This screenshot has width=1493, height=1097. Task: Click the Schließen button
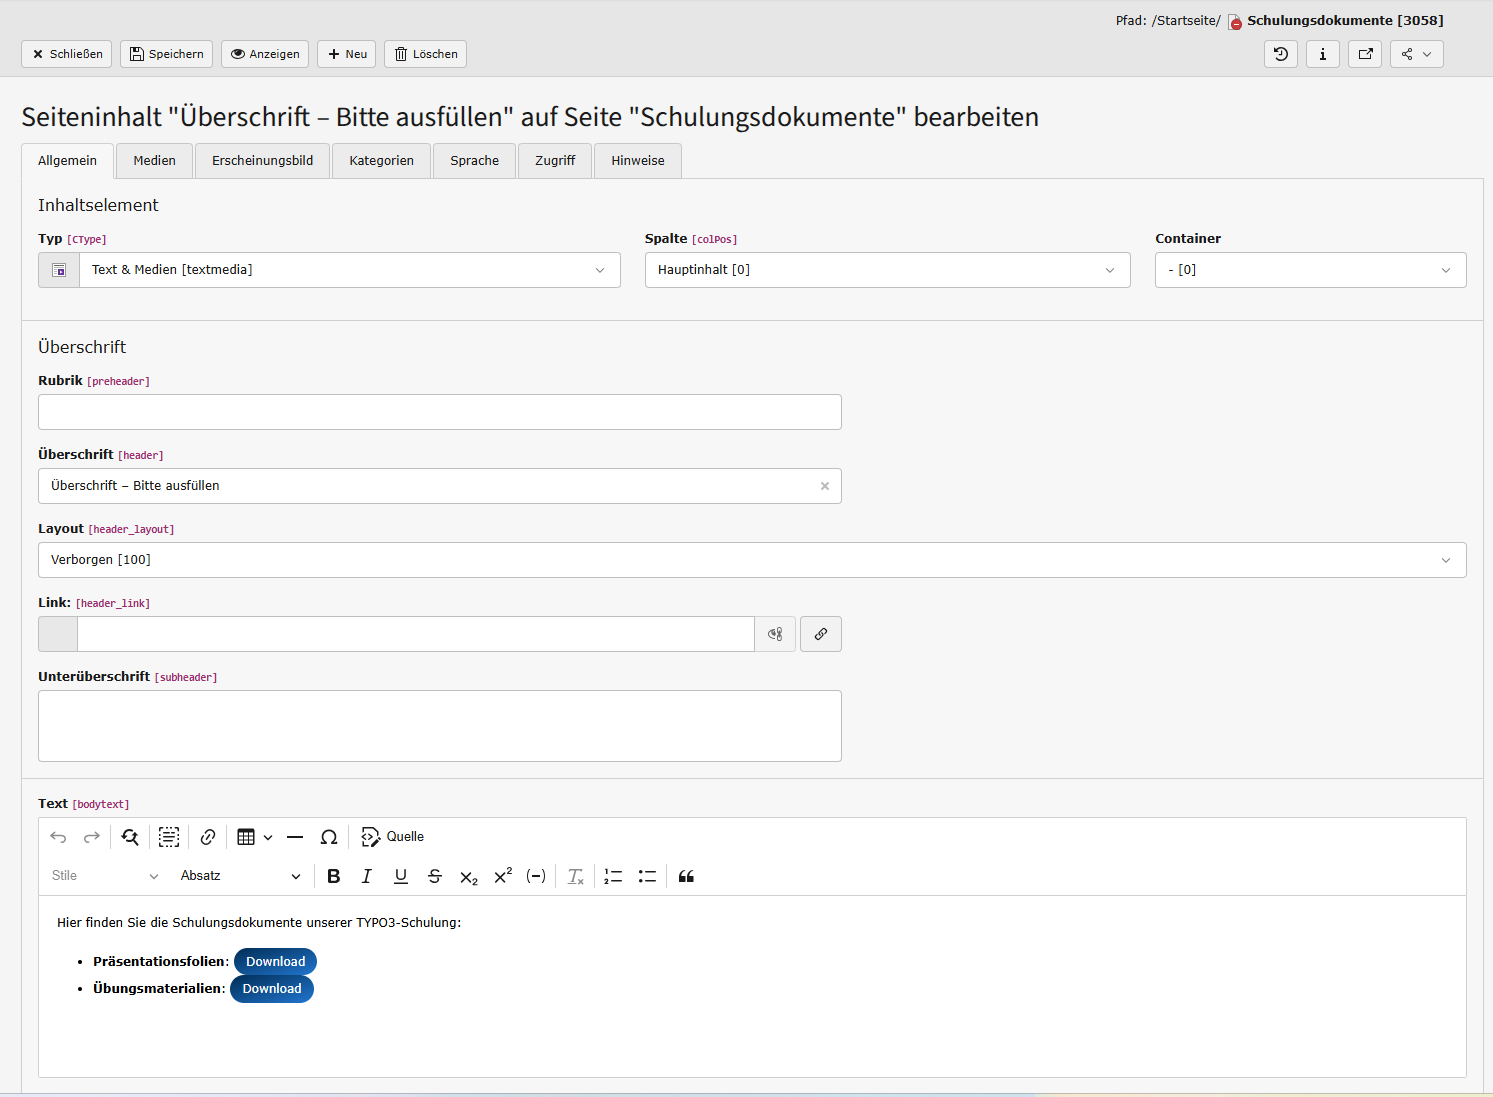[66, 54]
